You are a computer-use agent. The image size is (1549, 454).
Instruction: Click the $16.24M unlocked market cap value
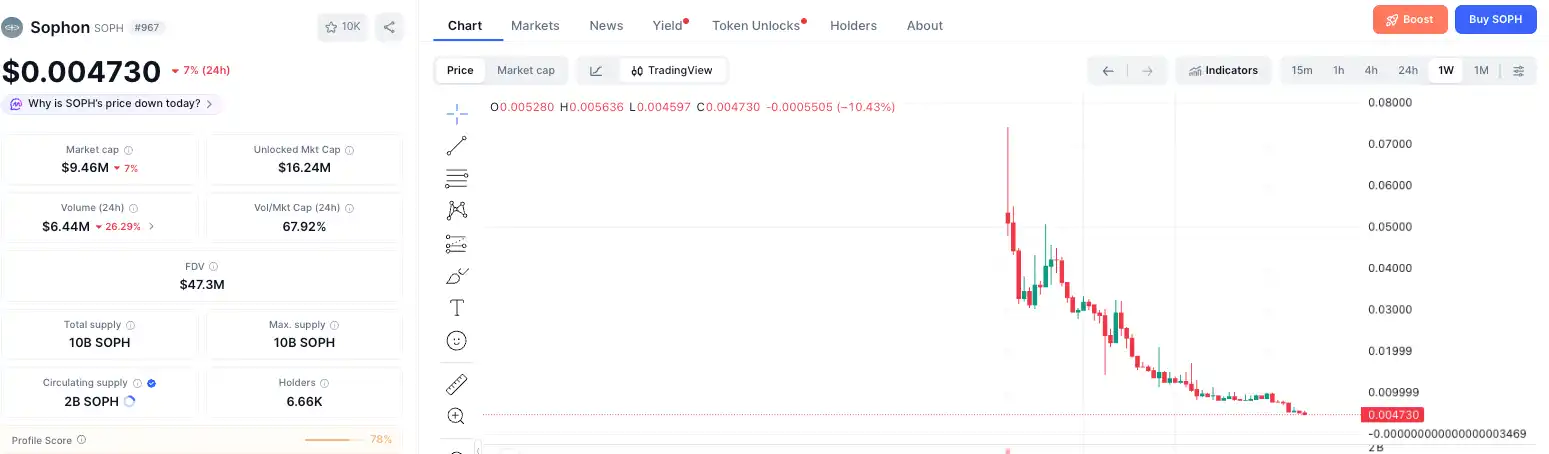304,168
